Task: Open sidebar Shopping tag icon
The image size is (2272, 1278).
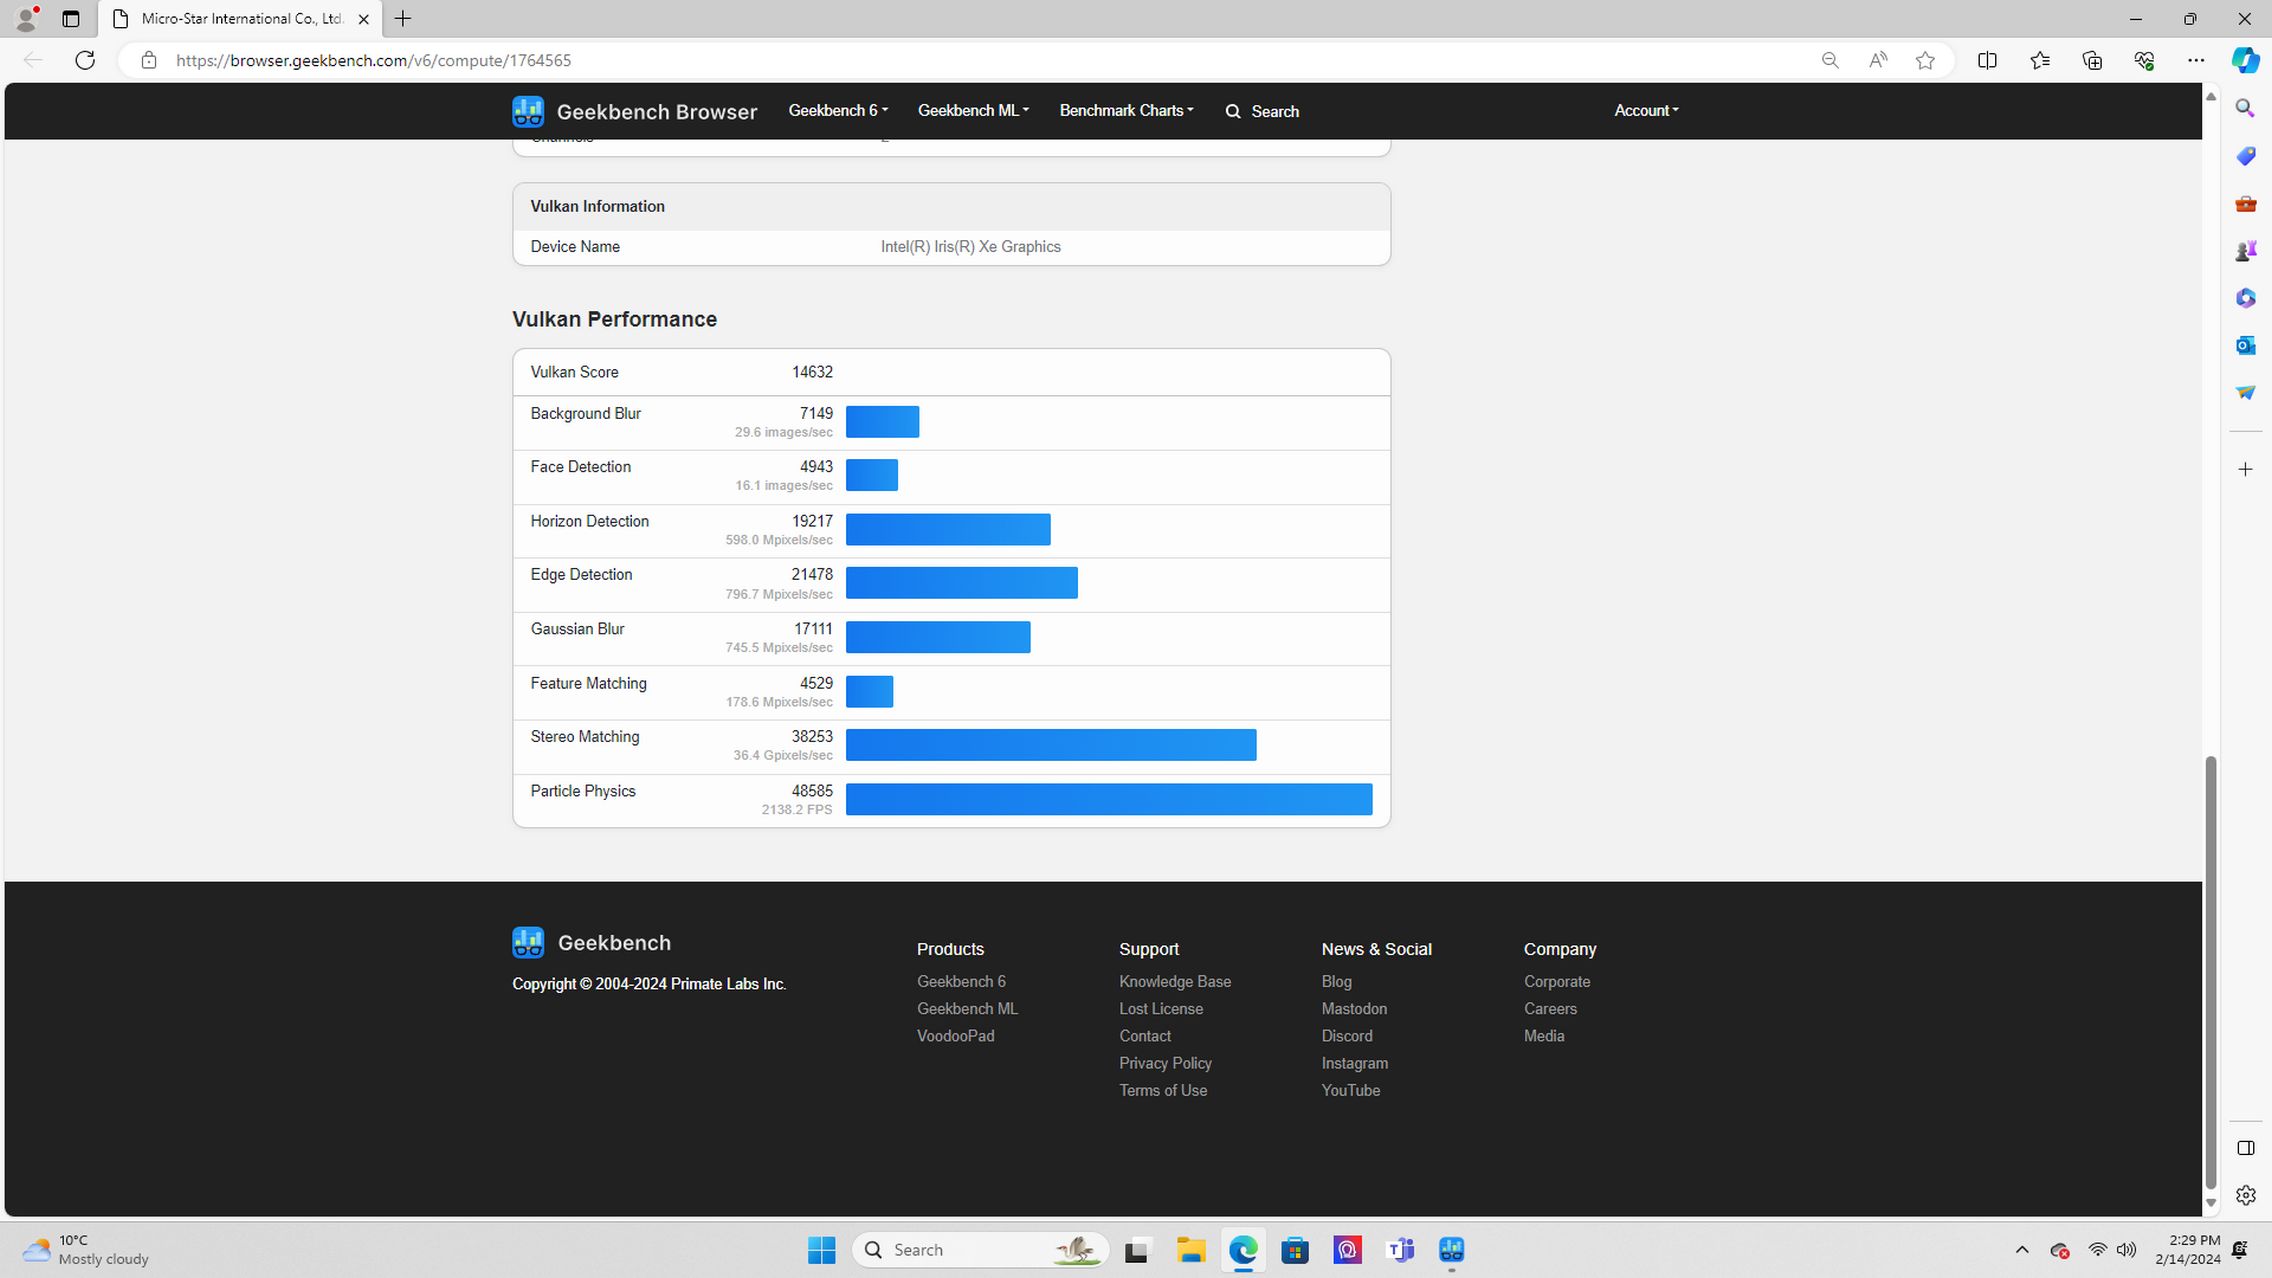Action: (2245, 156)
